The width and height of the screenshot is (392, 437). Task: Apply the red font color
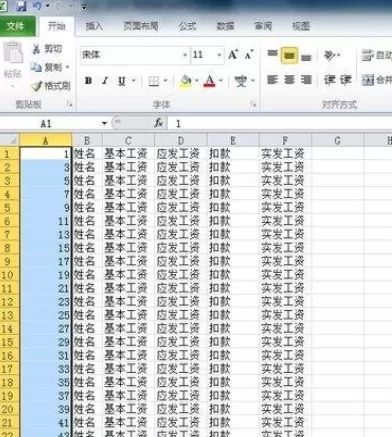point(210,81)
